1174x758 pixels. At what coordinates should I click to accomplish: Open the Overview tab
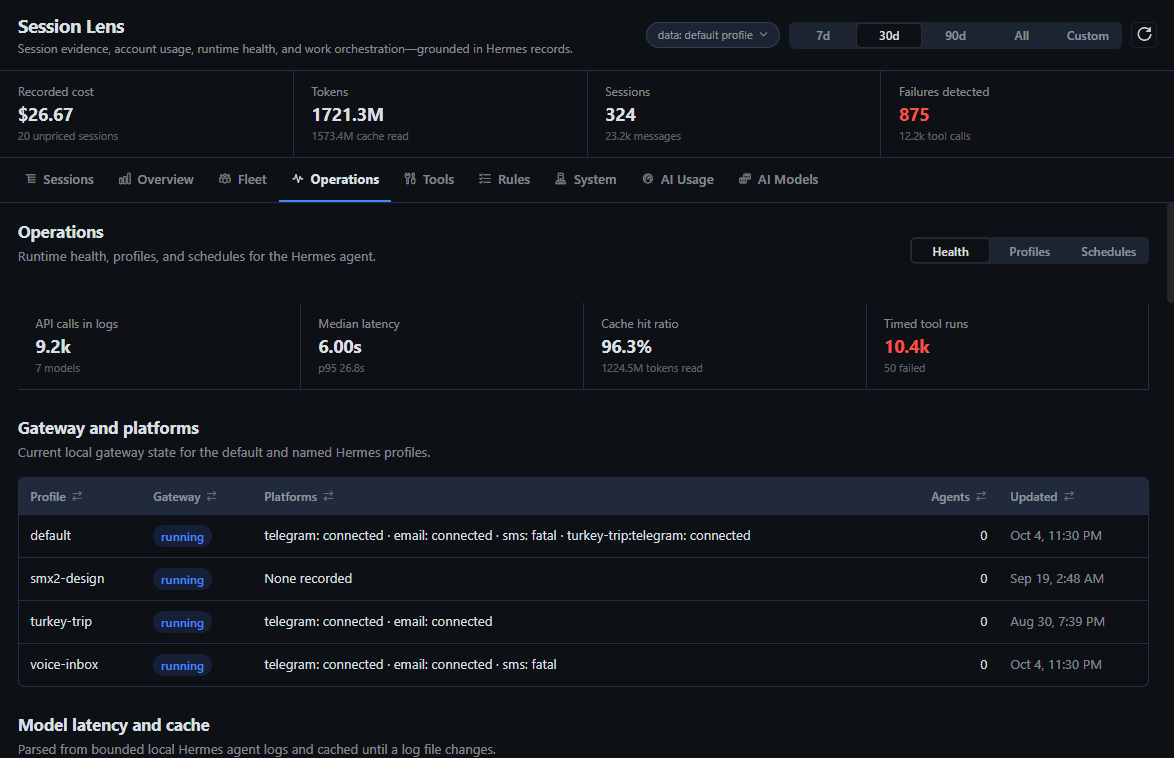click(x=156, y=179)
